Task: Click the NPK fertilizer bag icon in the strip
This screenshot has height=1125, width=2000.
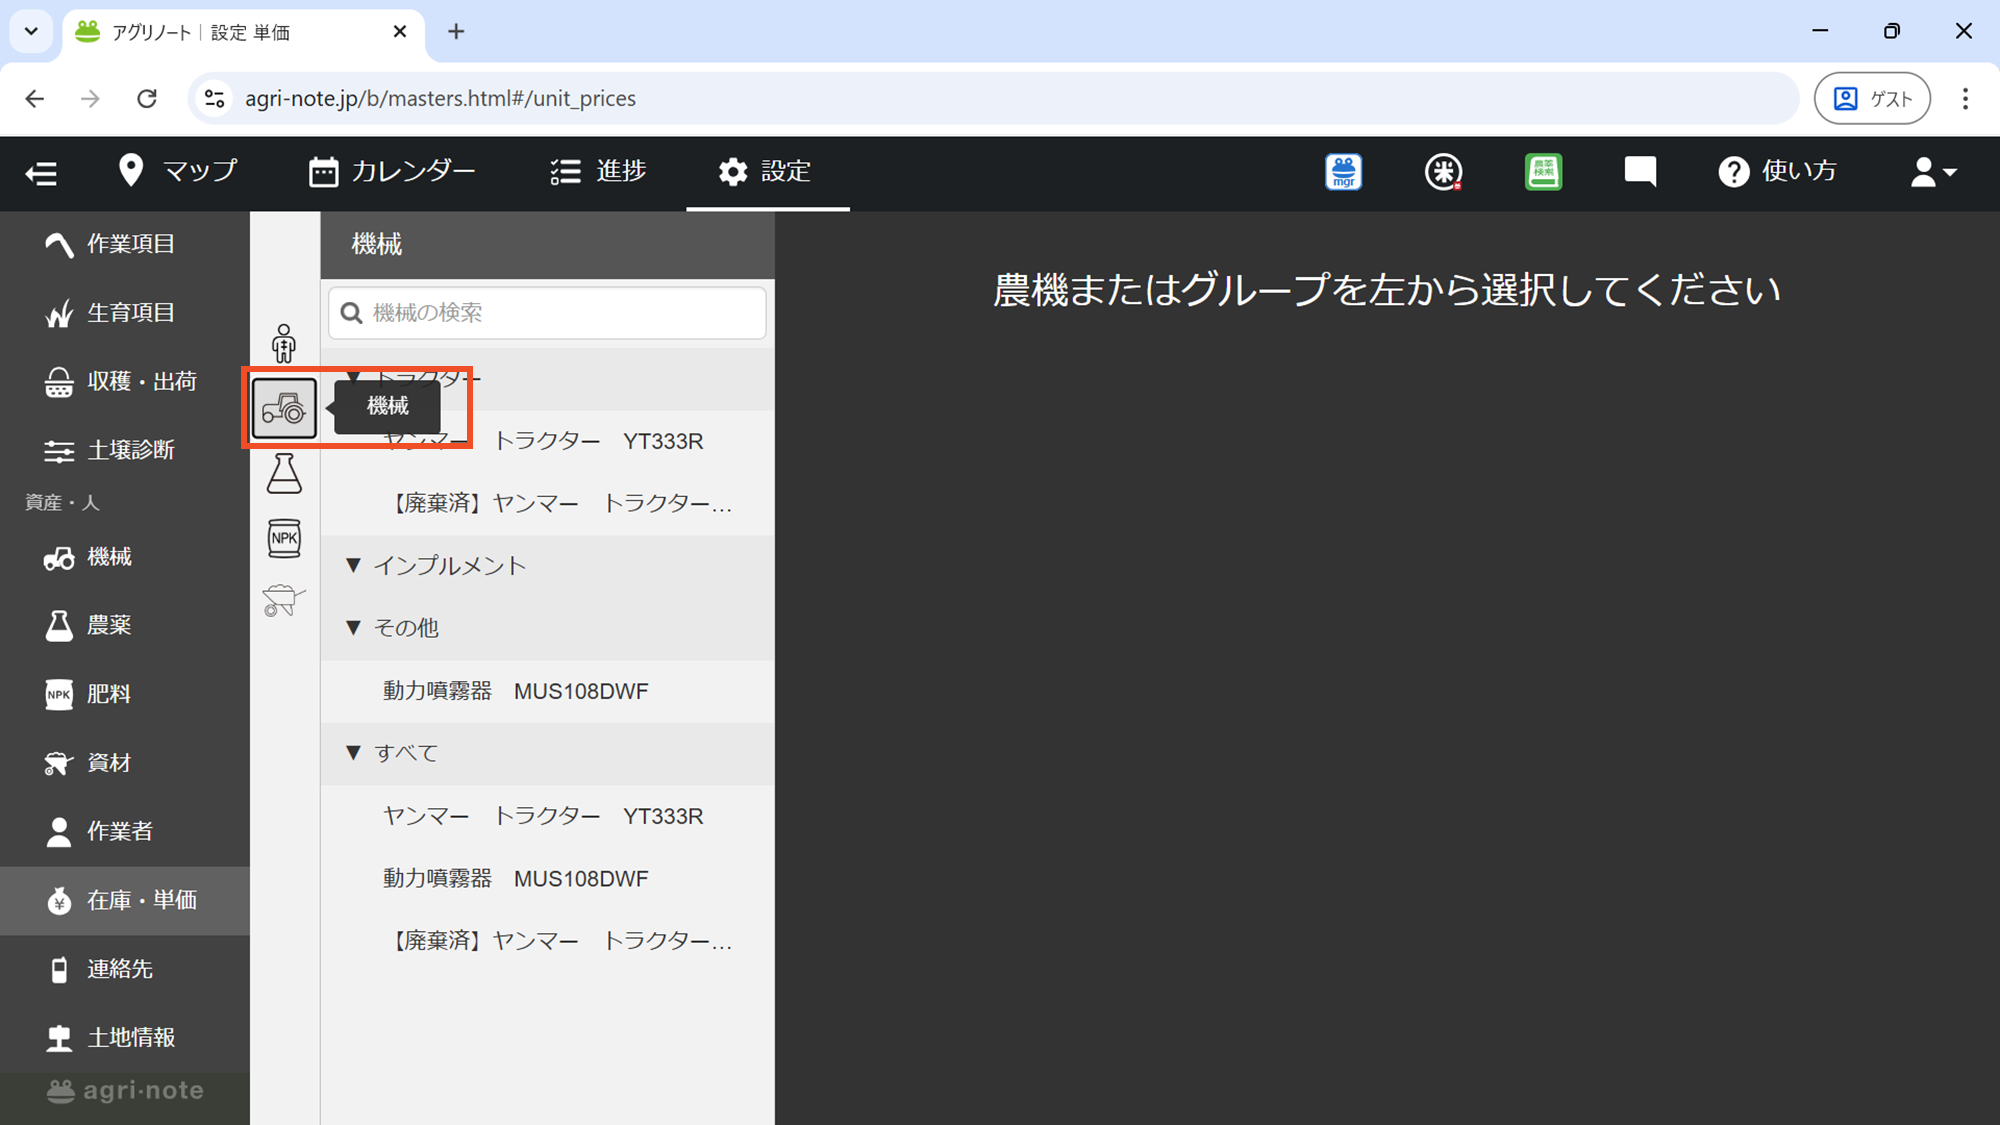Action: [x=284, y=538]
